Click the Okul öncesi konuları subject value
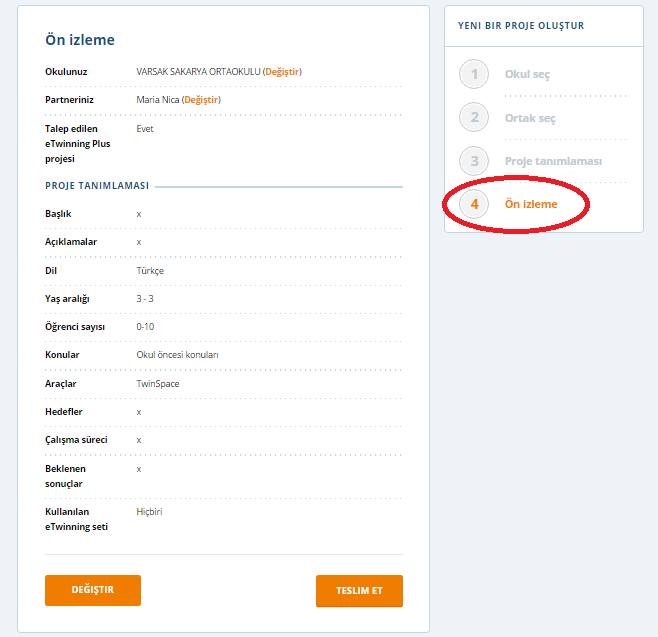 coord(177,355)
